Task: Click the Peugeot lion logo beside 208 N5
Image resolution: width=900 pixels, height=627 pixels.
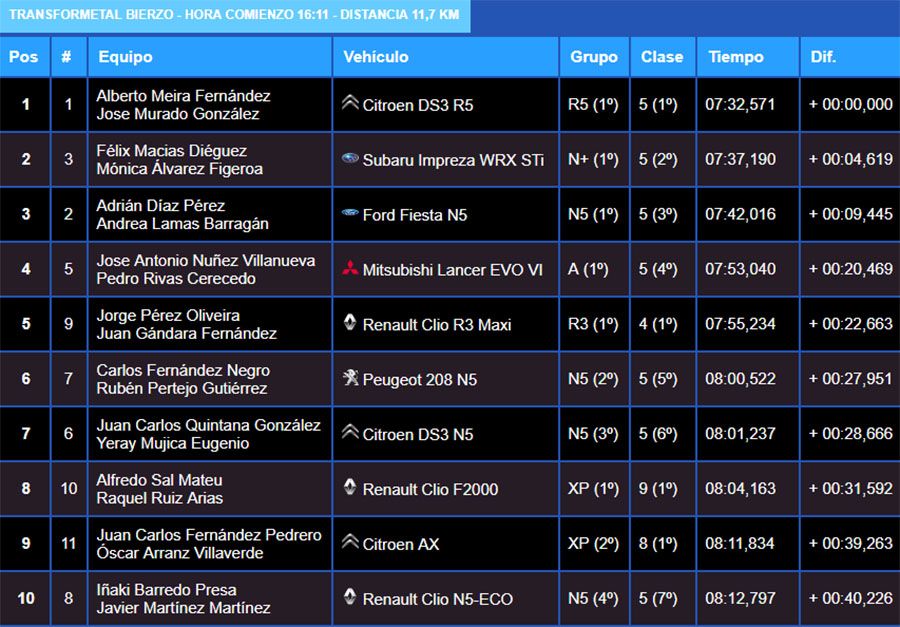Action: coord(350,378)
